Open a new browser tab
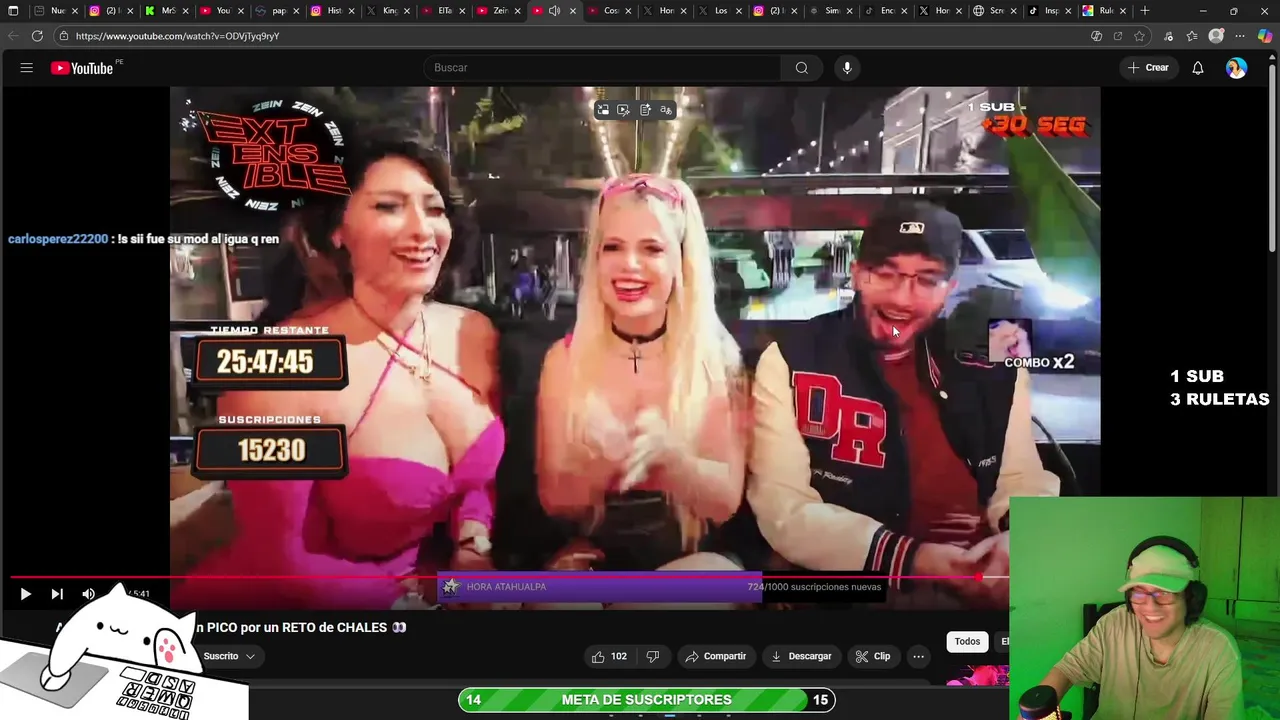 (x=1145, y=11)
